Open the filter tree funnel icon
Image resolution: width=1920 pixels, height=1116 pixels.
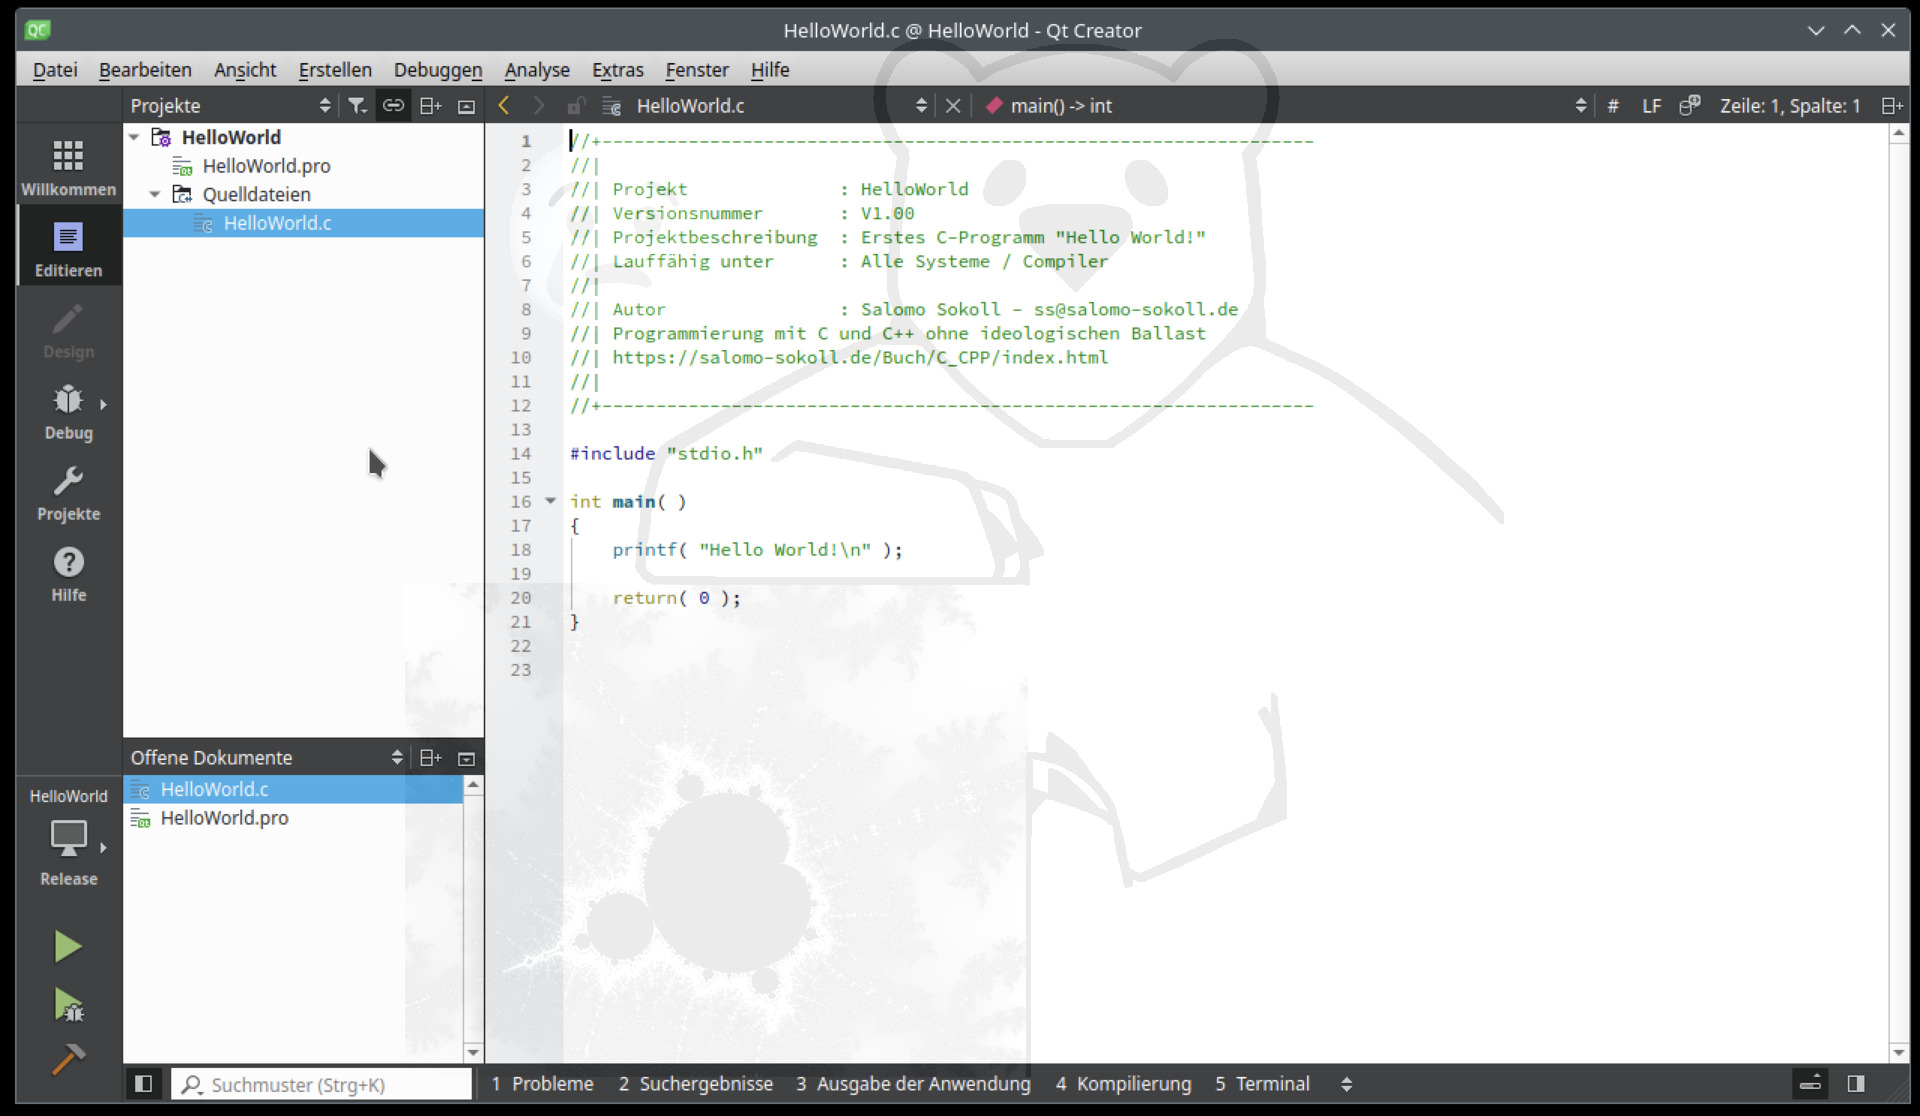tap(357, 106)
